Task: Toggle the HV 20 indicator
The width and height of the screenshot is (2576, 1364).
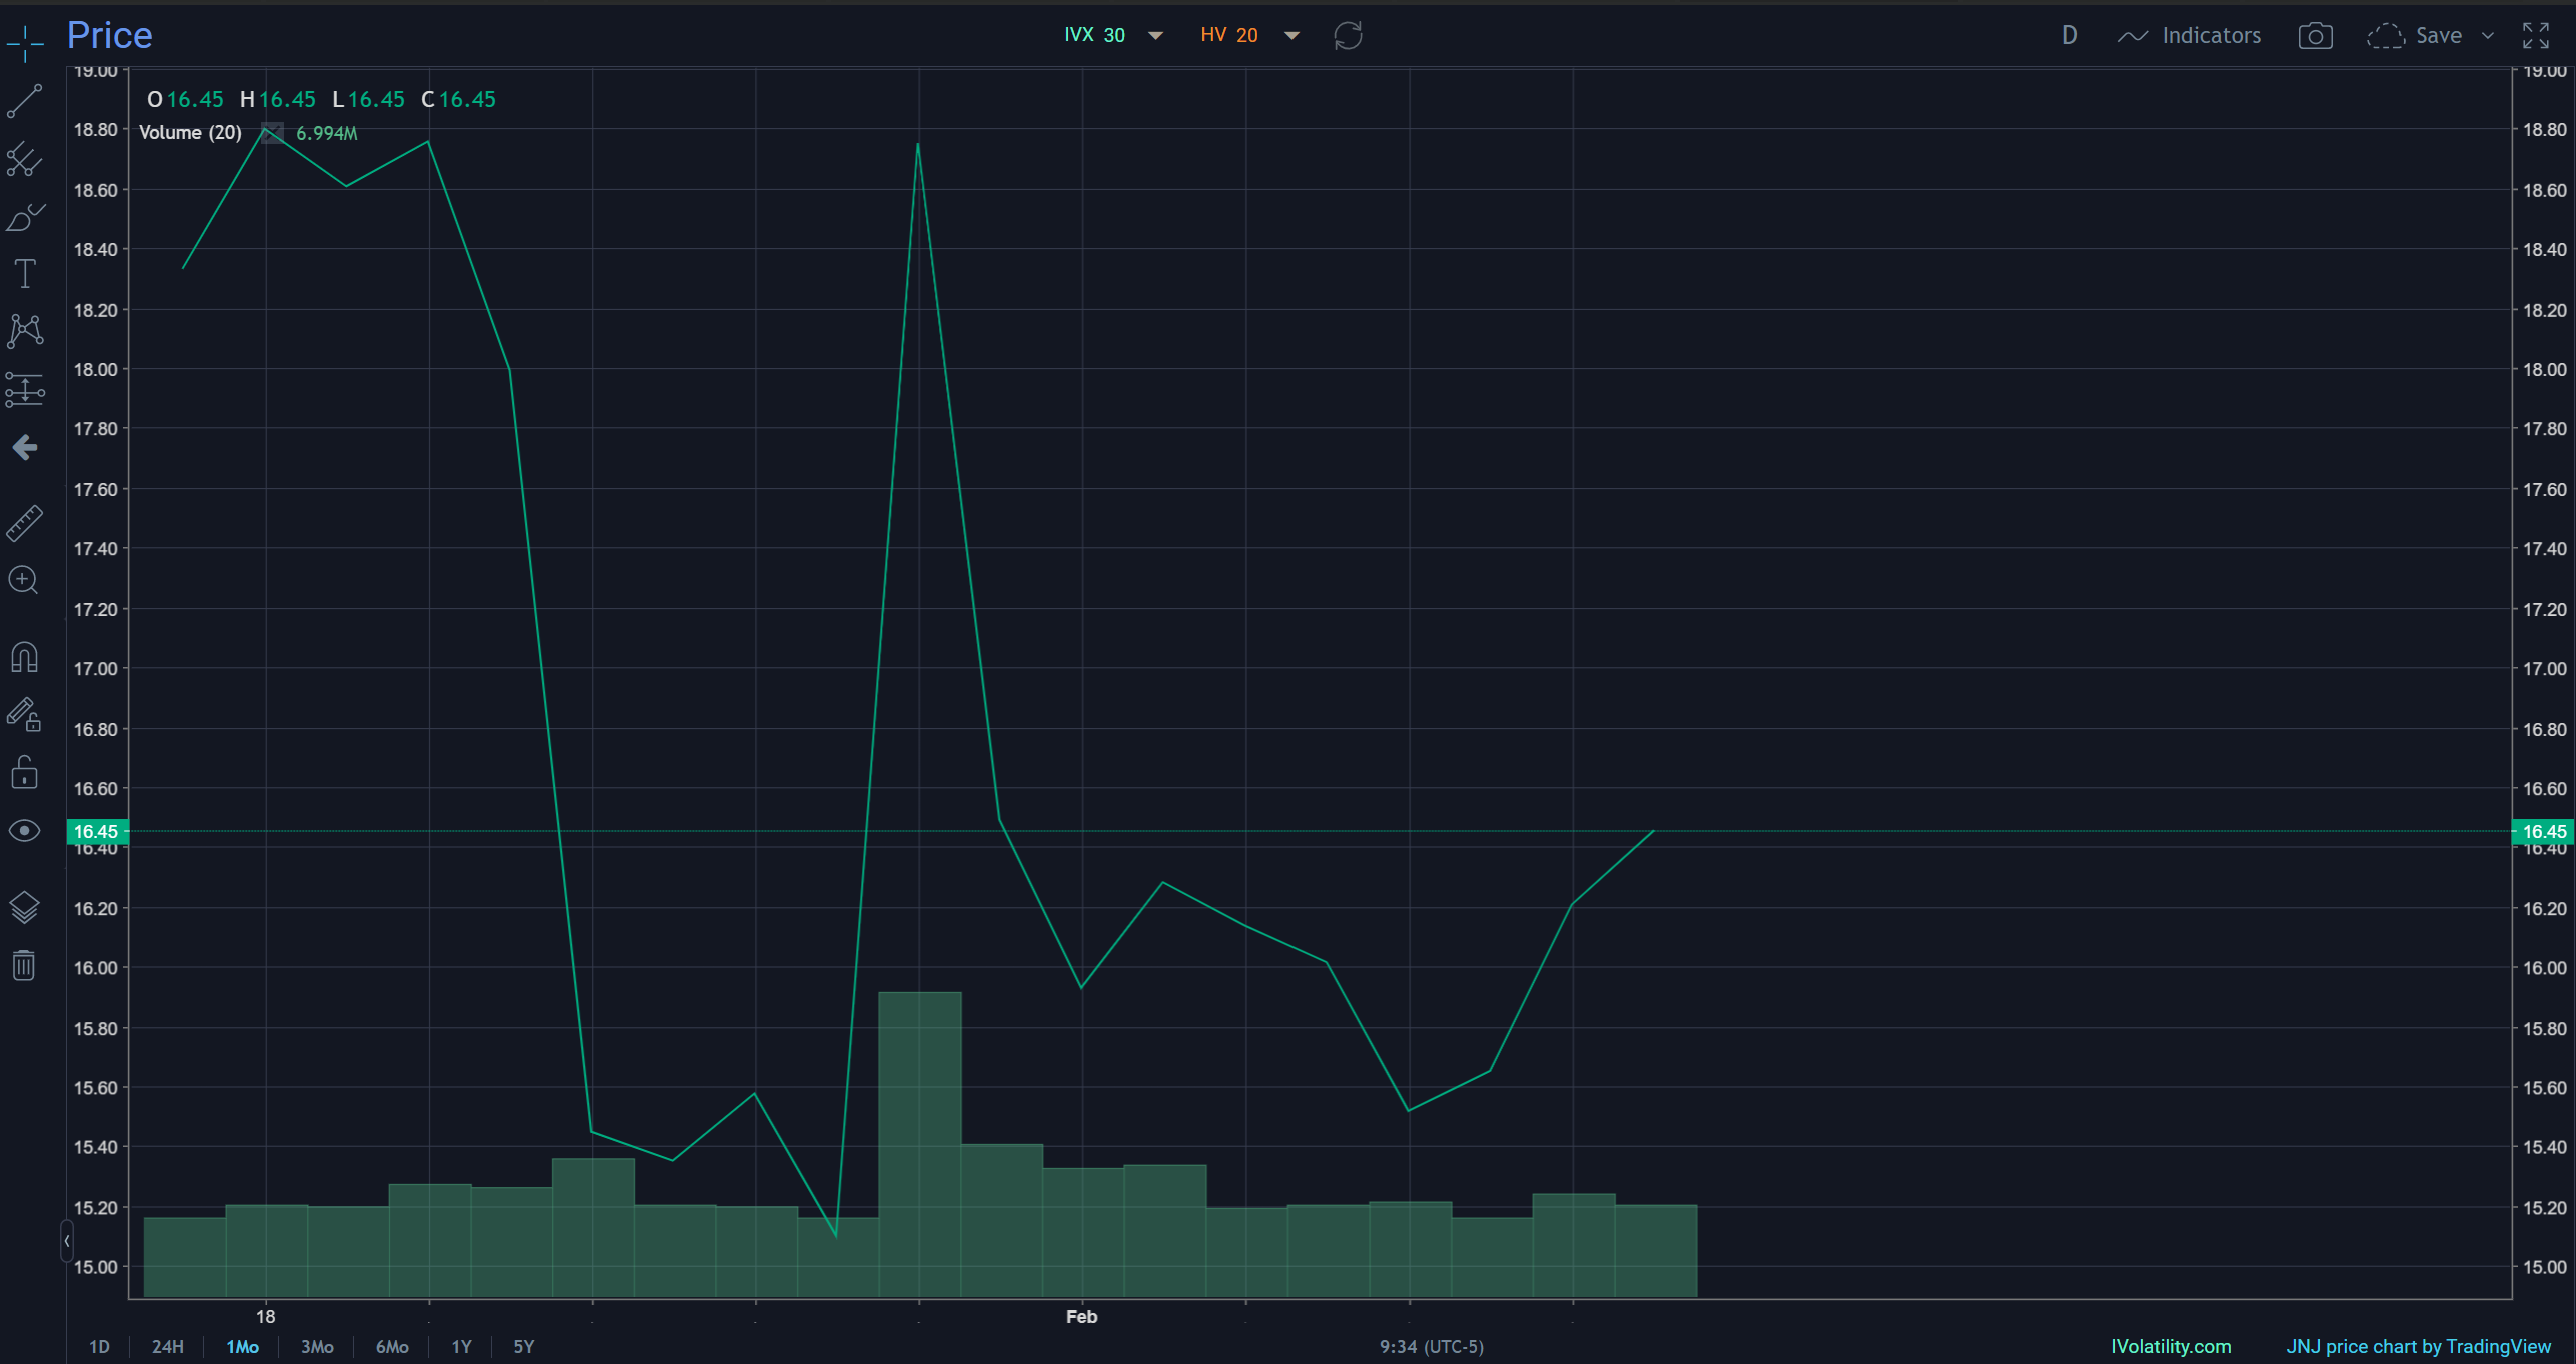Action: tap(1229, 35)
